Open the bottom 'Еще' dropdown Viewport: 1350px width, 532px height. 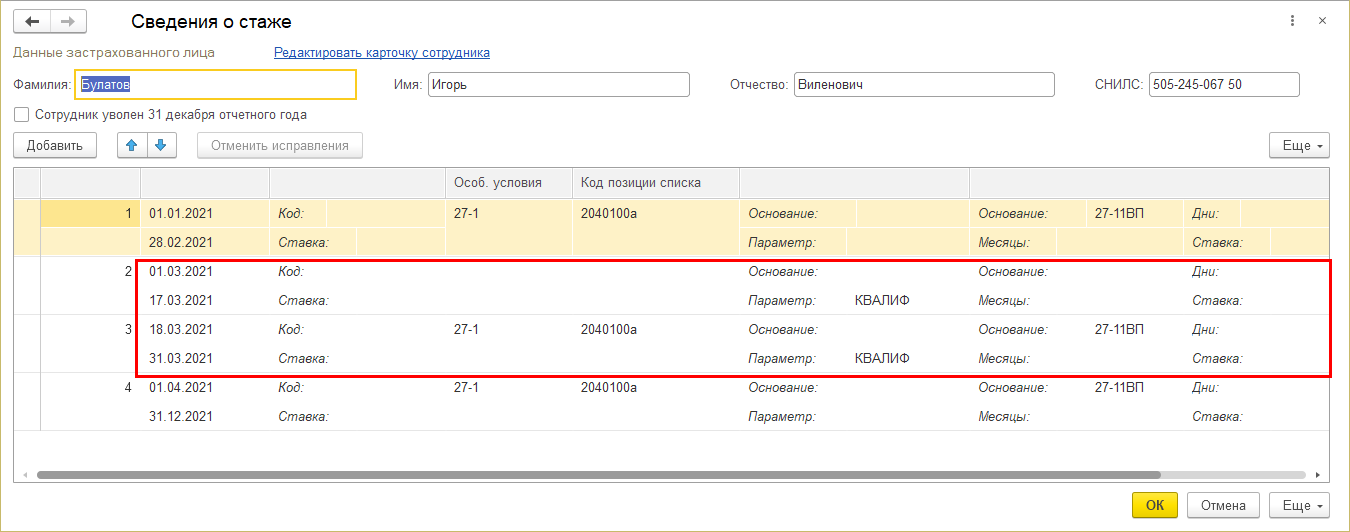tap(1299, 505)
